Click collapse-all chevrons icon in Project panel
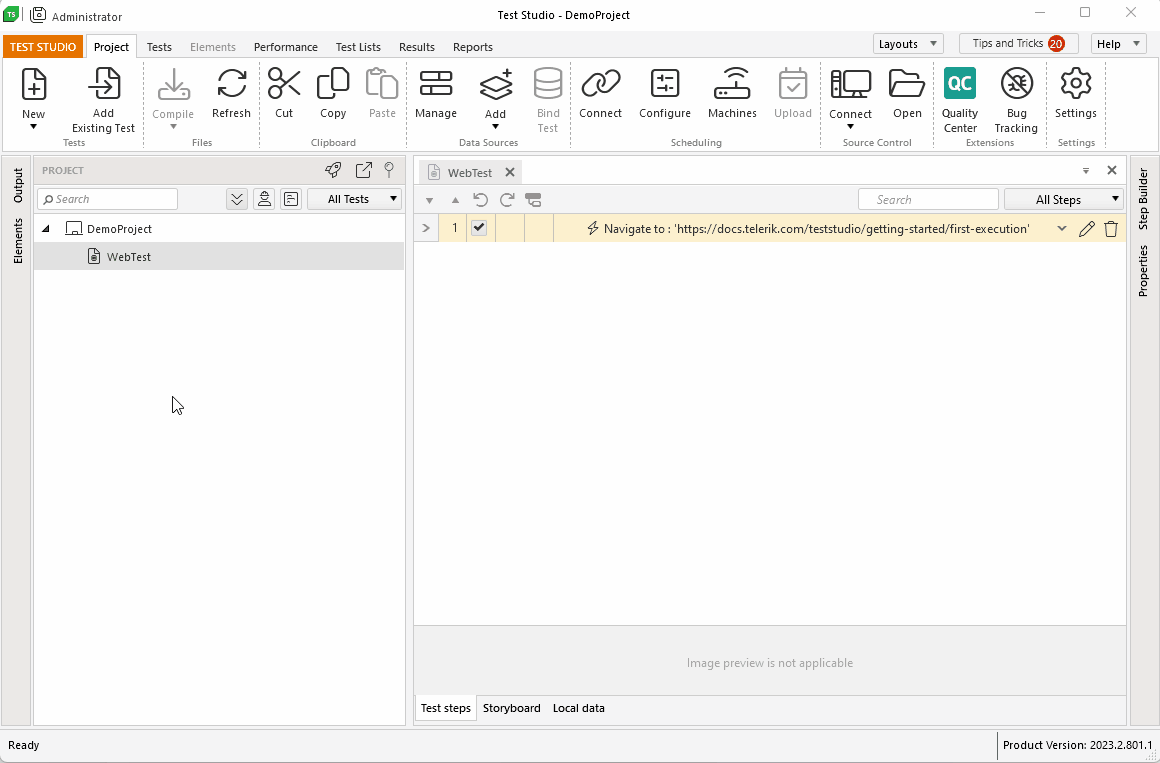 237,199
